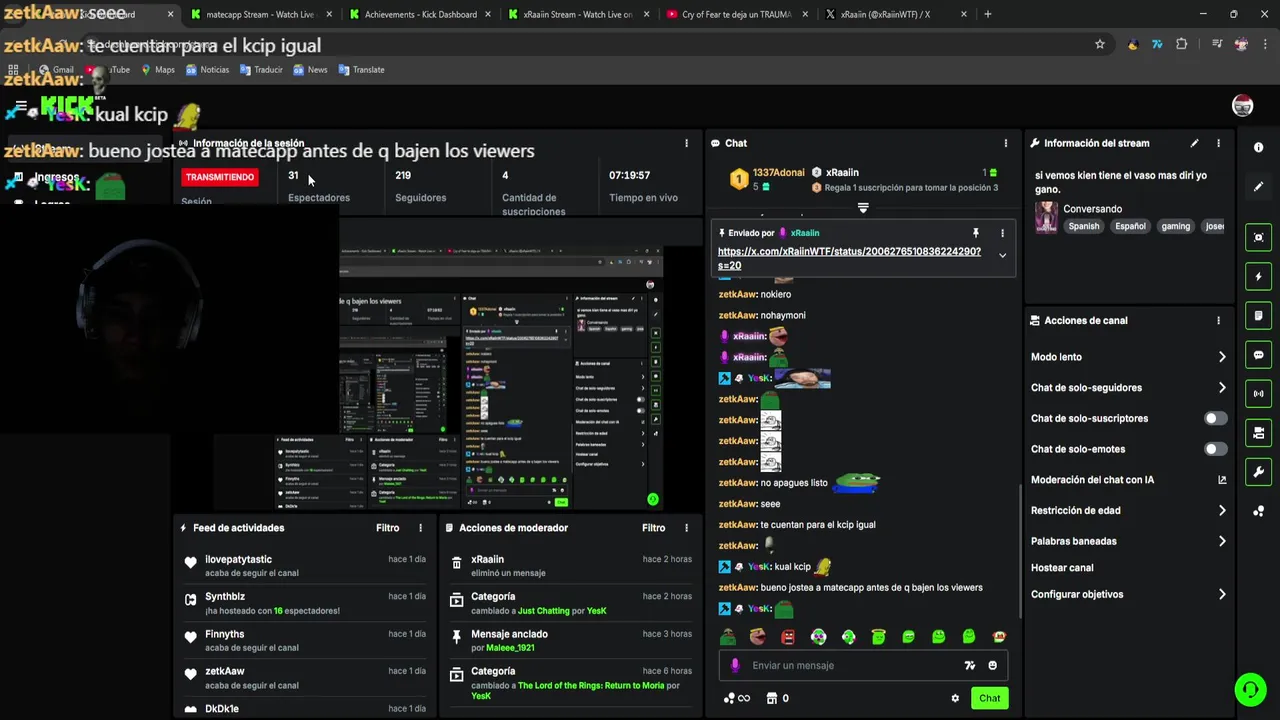Screen dimensions: 1280x720
Task: Click the gift shop icon below chat input
Action: point(772,698)
